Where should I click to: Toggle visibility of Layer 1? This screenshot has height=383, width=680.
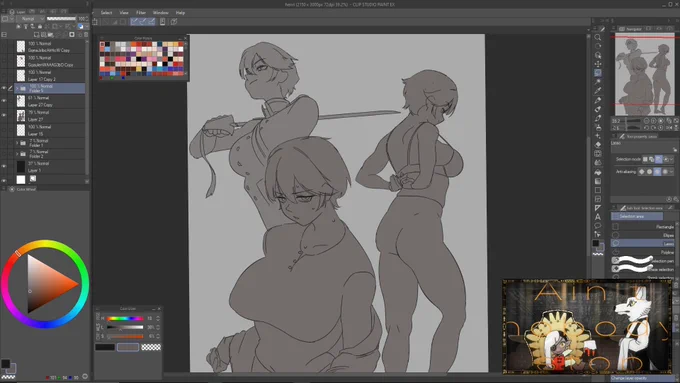[x=4, y=167]
